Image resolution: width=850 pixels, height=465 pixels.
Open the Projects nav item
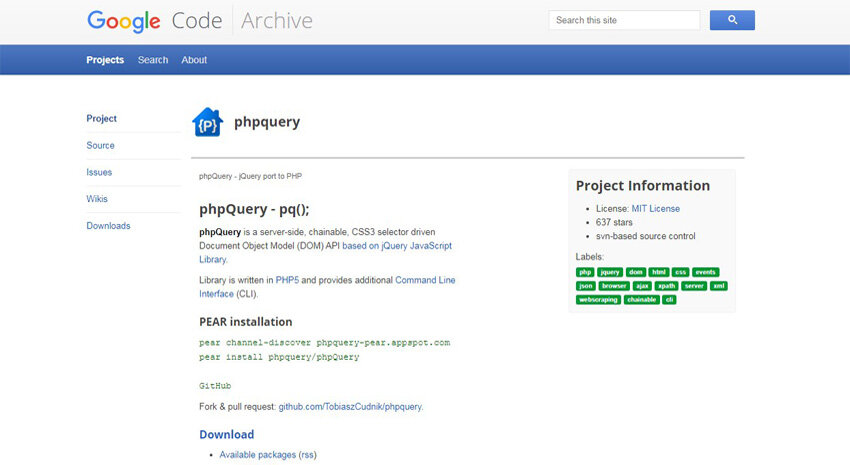105,60
